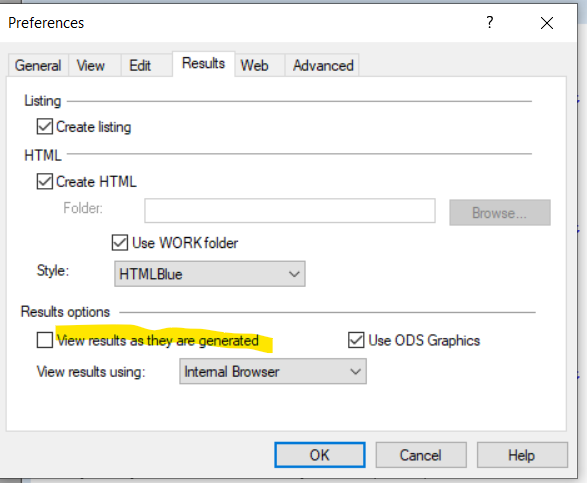587x483 pixels.
Task: Select the Results tab
Action: click(203, 64)
